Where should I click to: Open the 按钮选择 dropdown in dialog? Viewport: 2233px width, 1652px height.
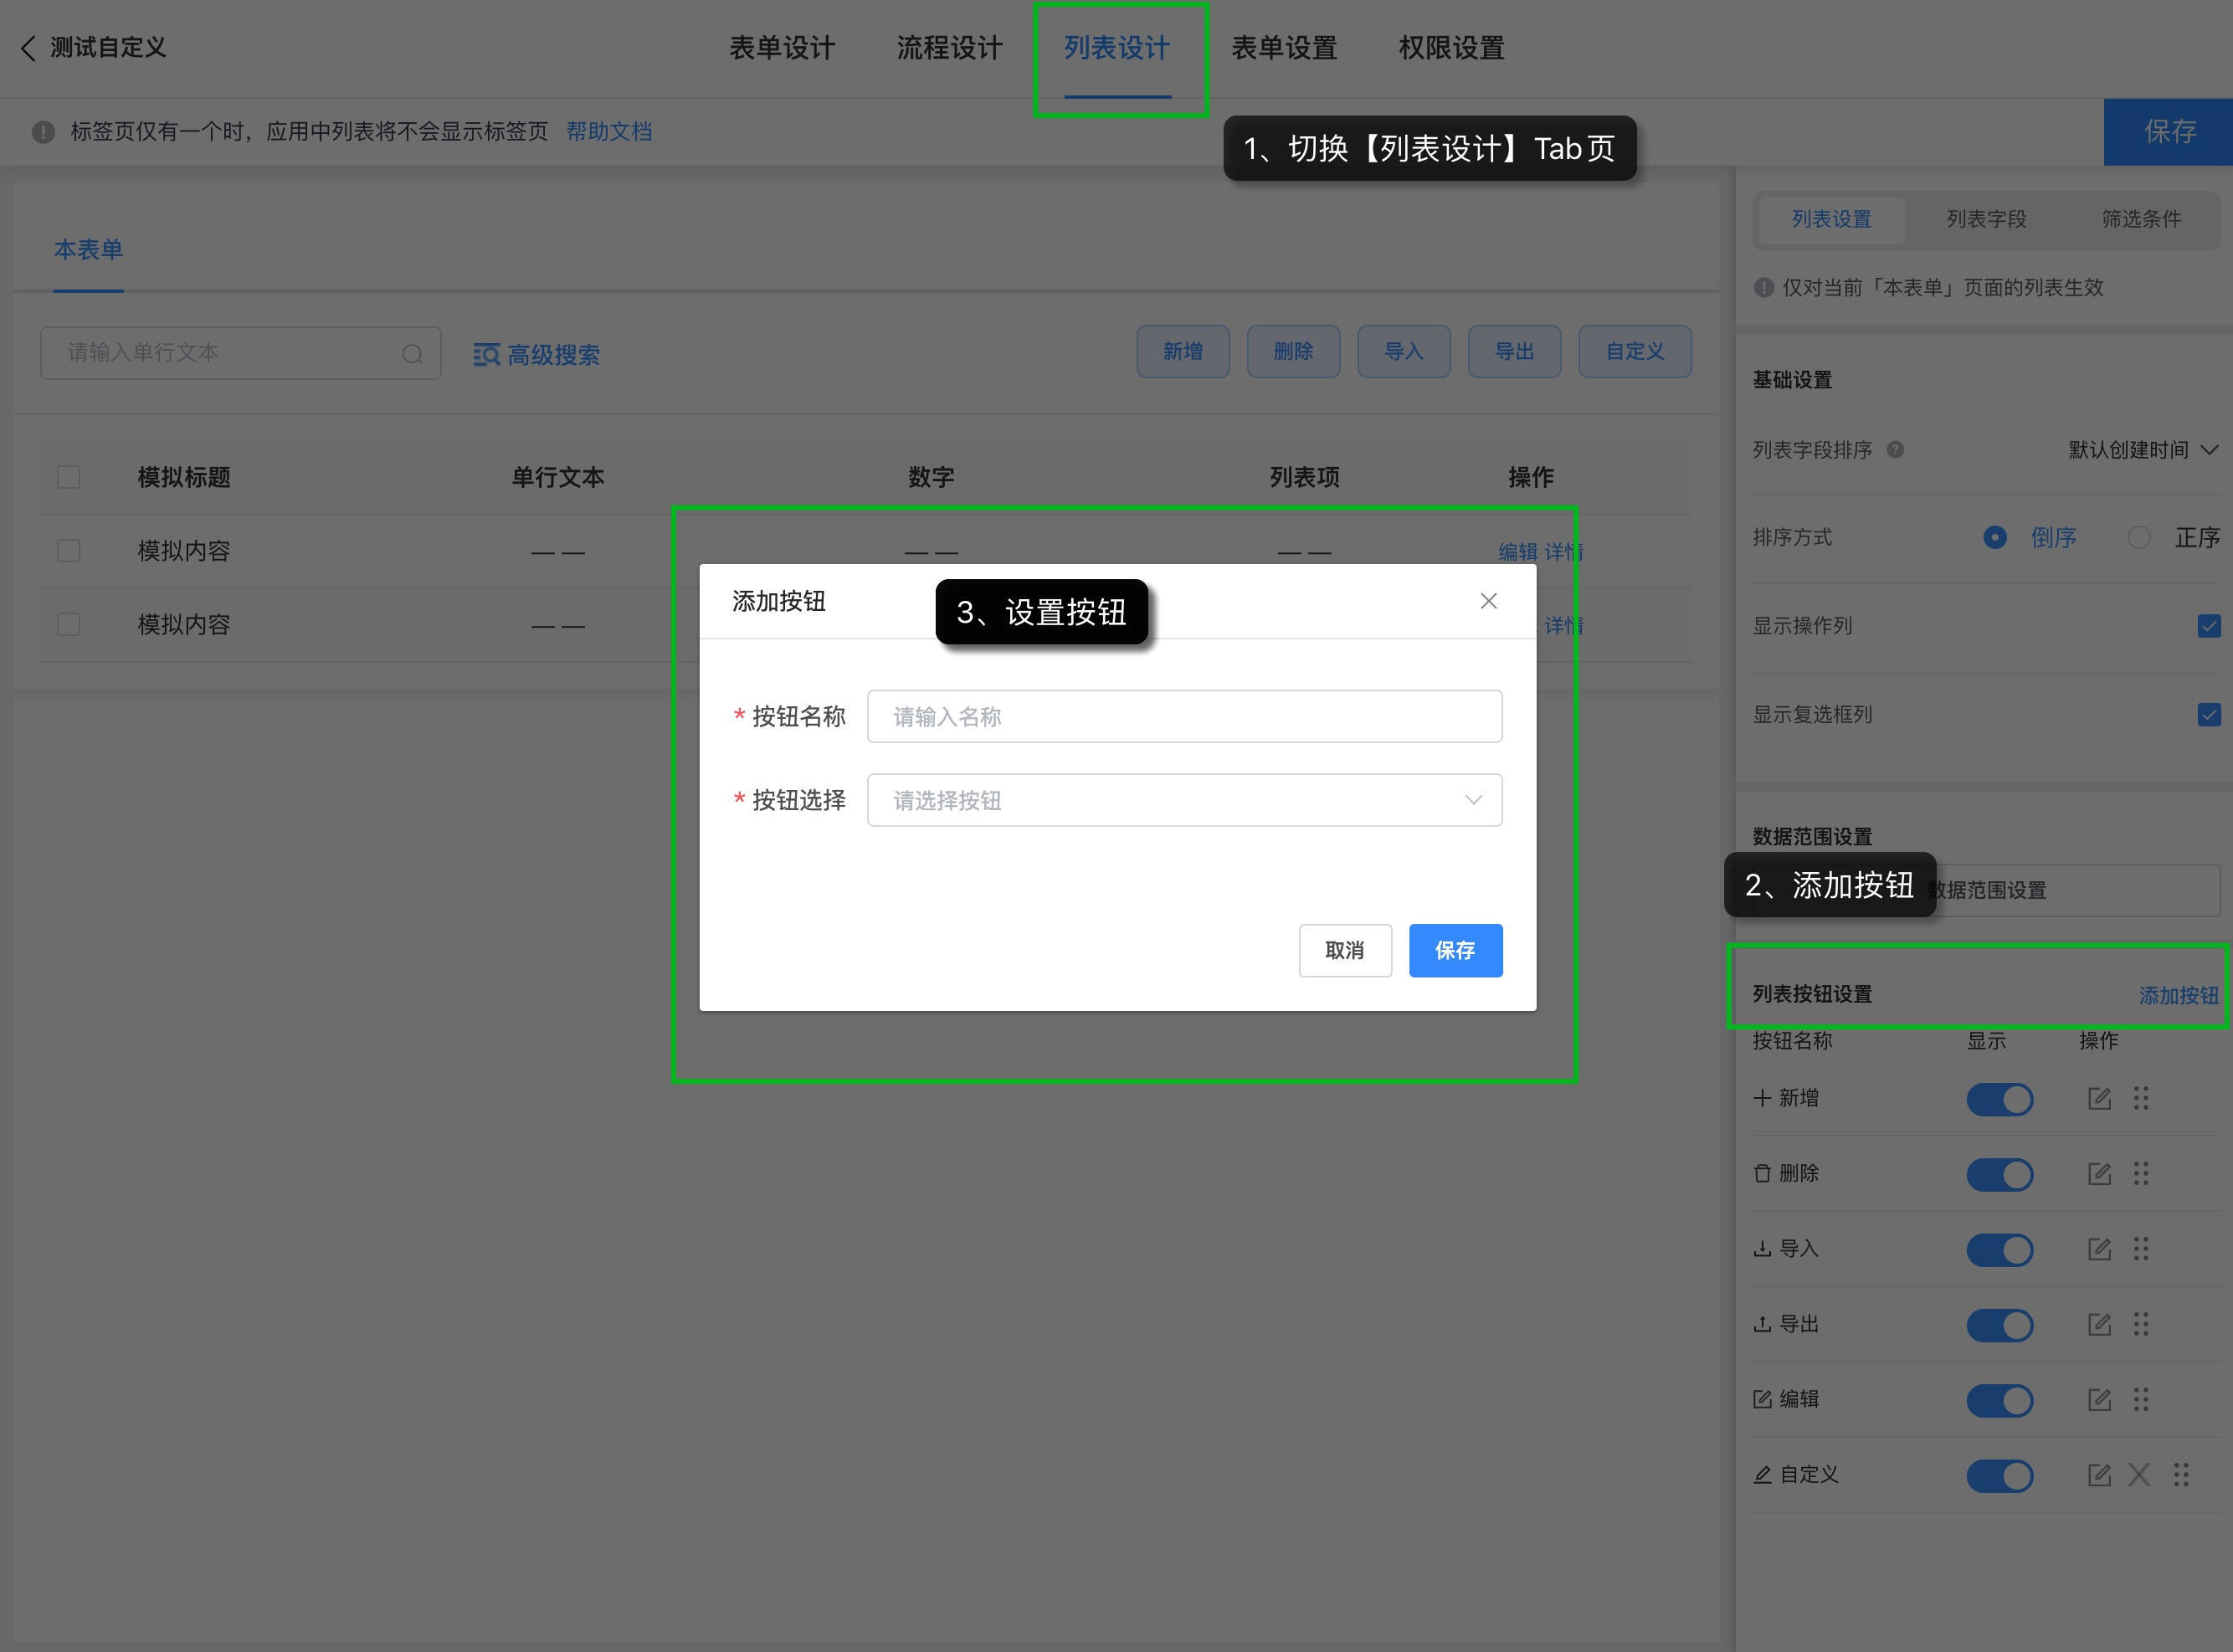click(1184, 800)
